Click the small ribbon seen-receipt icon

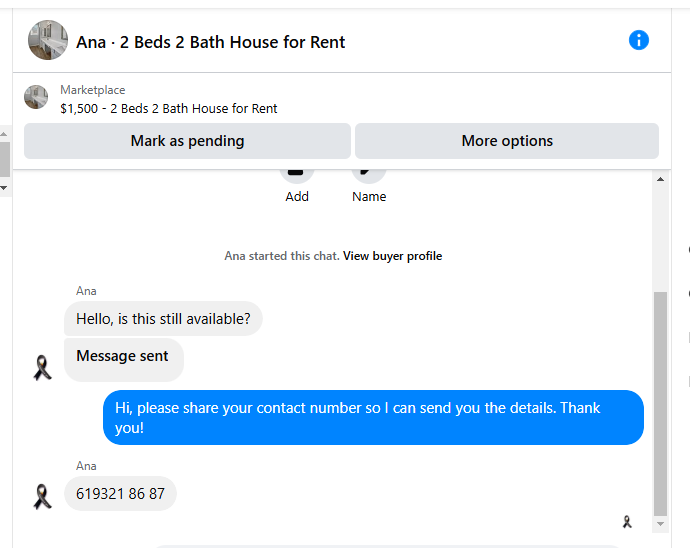click(x=627, y=521)
